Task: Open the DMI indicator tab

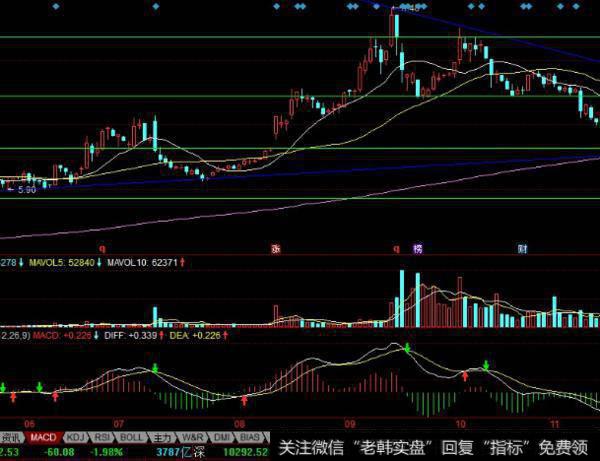Action: pos(223,438)
